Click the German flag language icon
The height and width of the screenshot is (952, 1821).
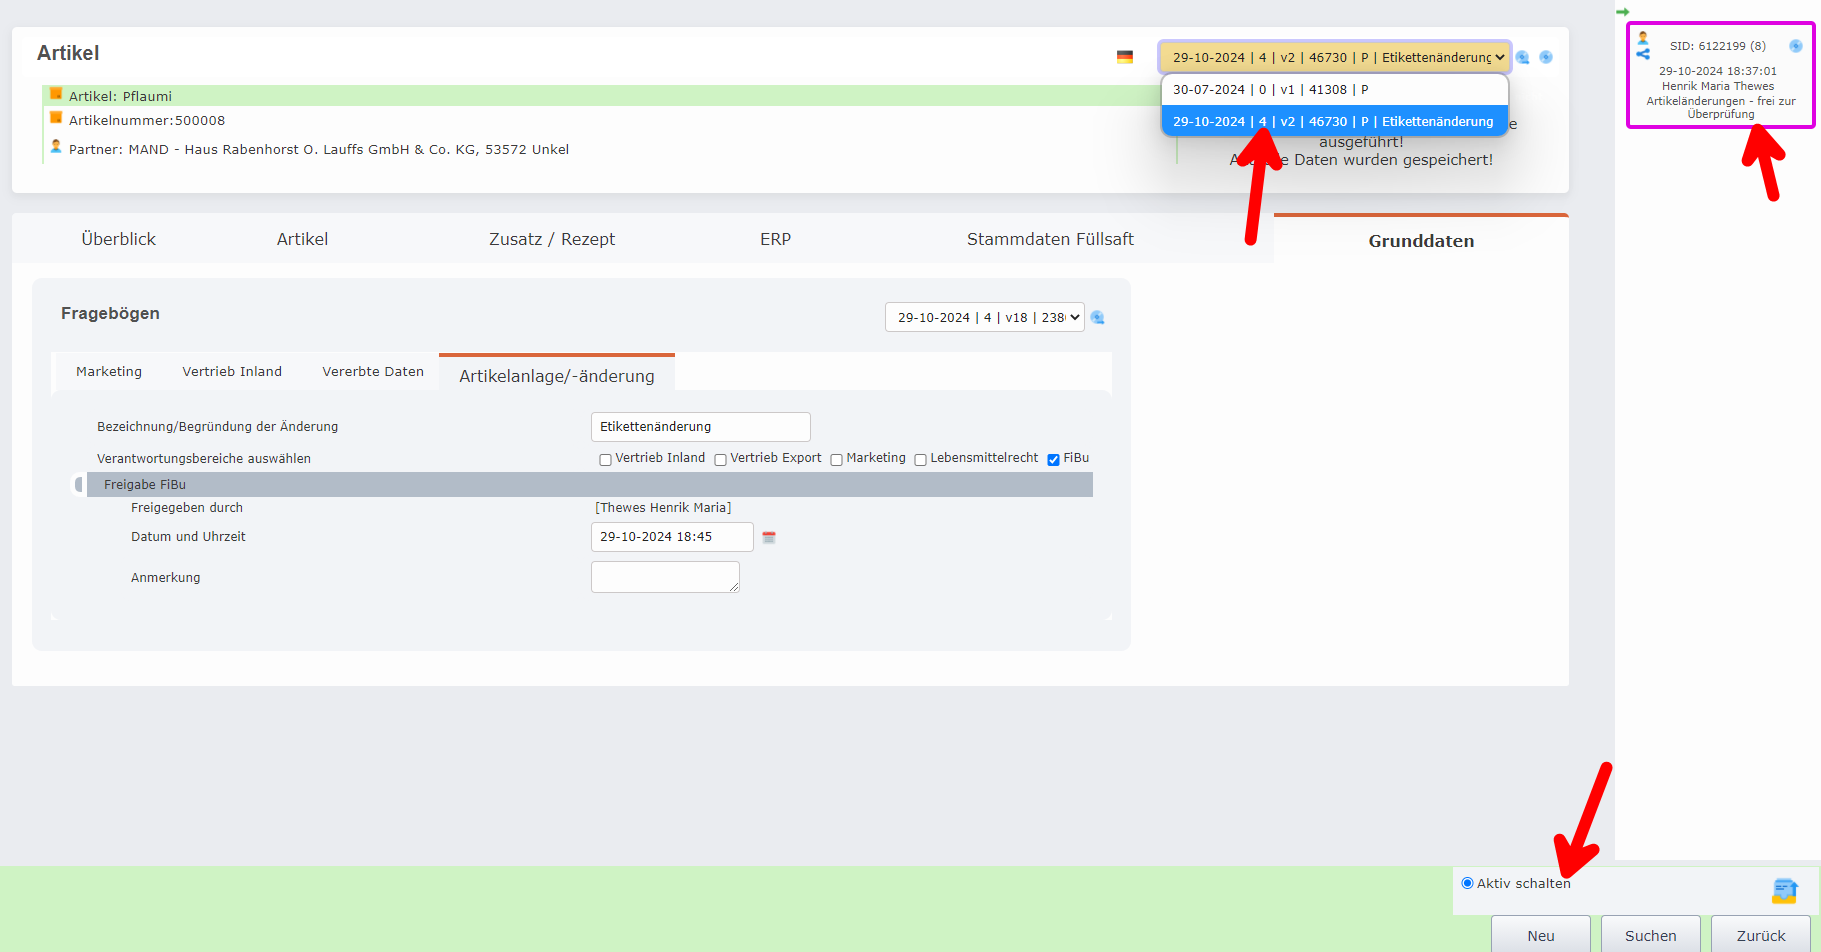coord(1125,57)
